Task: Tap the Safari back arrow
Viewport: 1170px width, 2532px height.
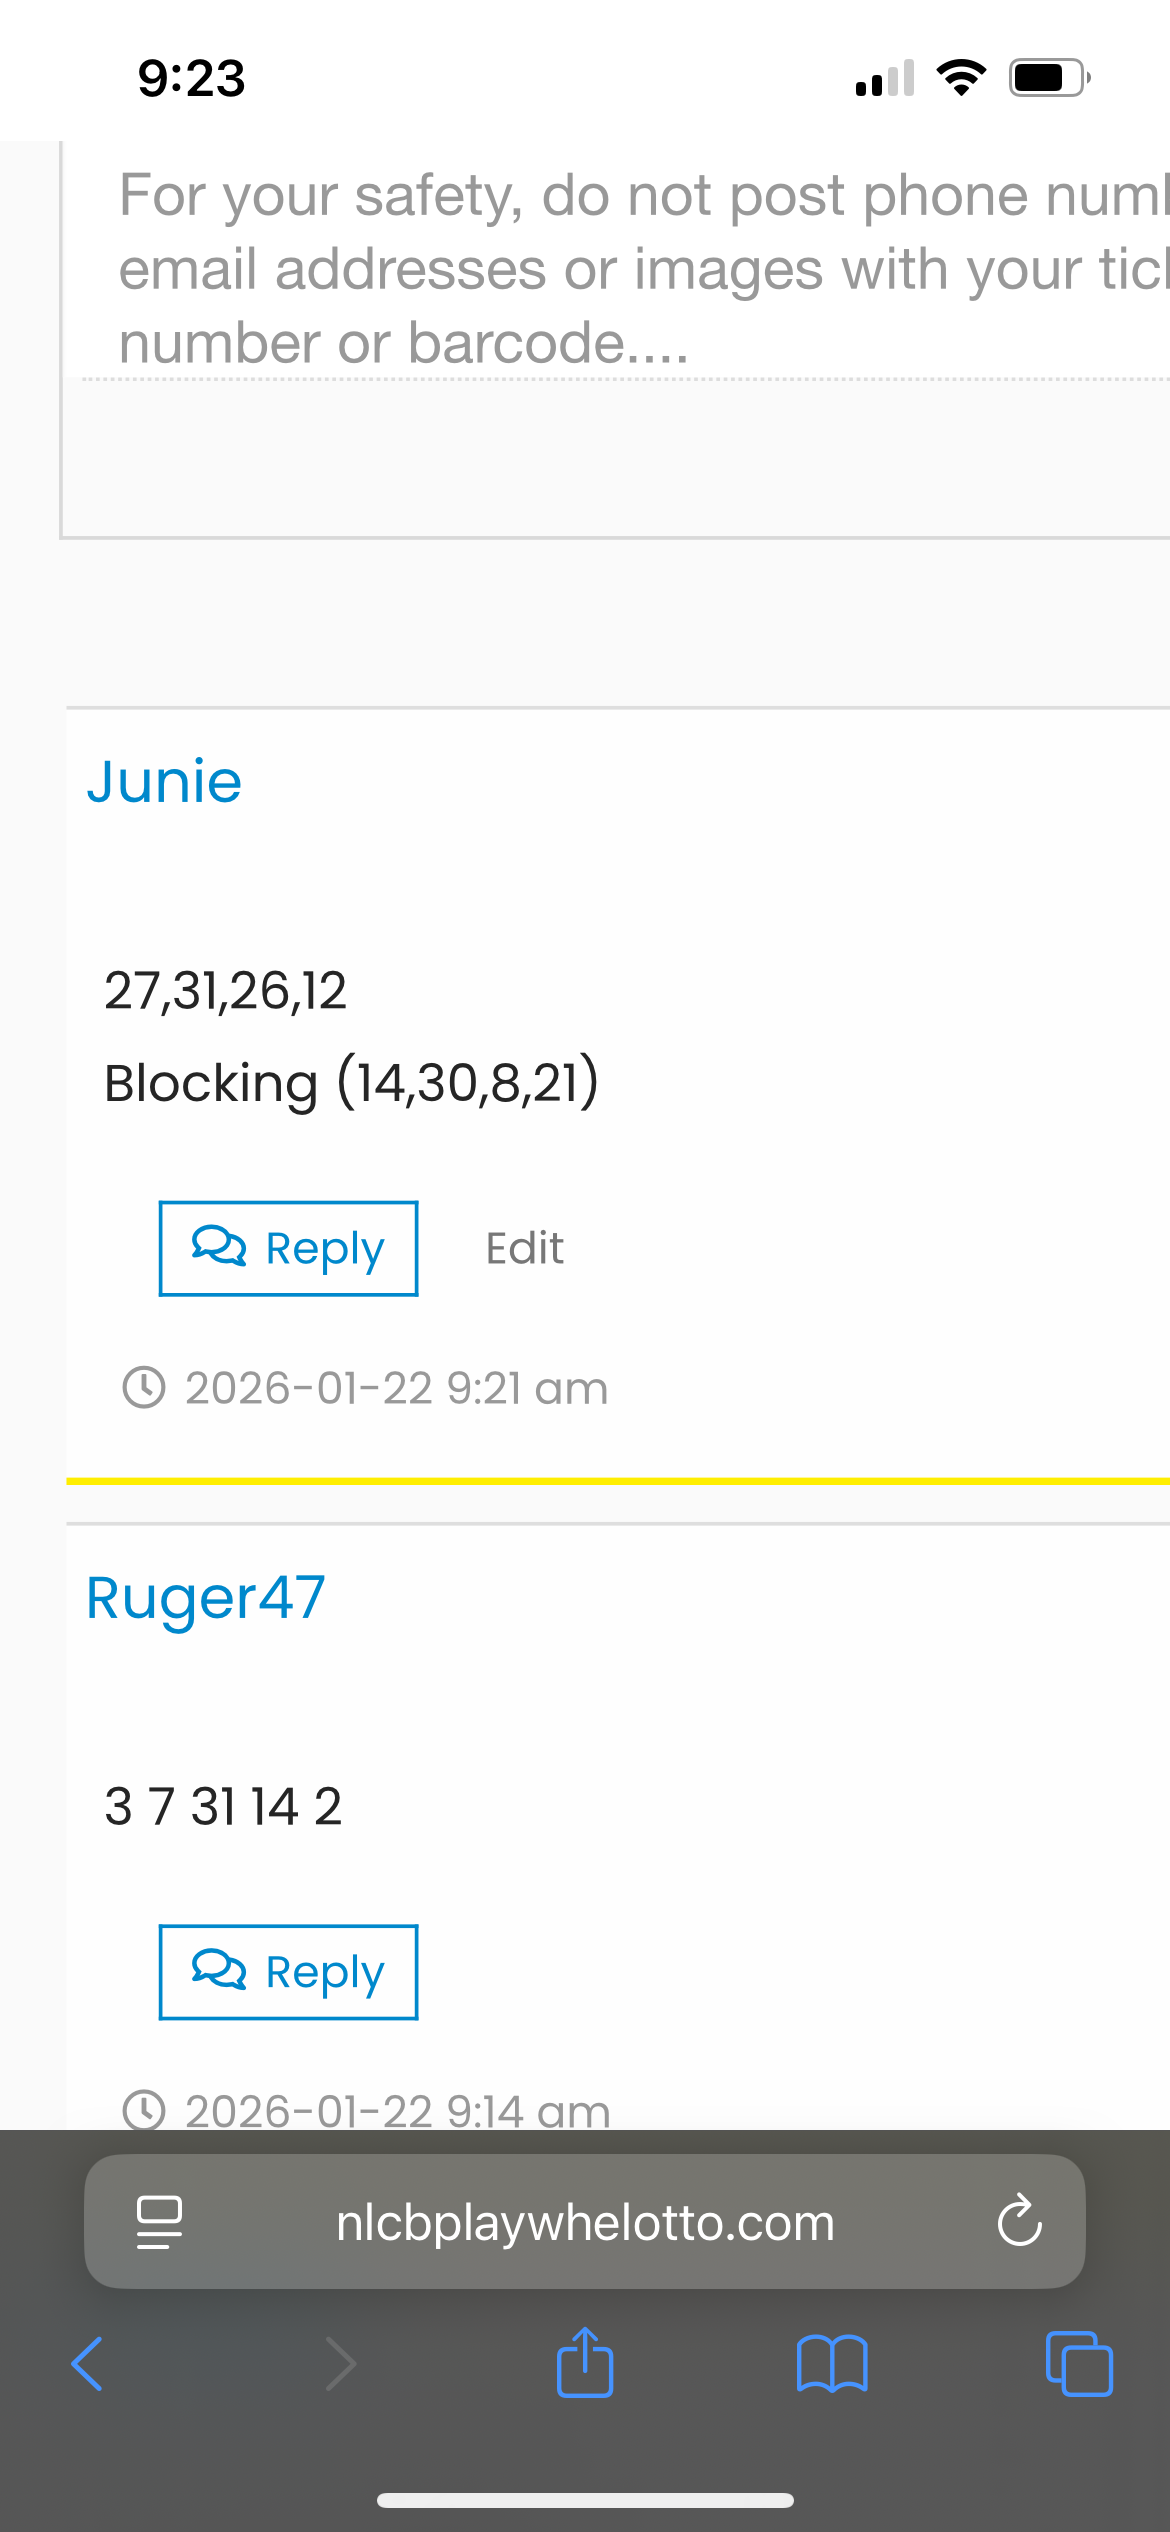Action: pos(88,2364)
